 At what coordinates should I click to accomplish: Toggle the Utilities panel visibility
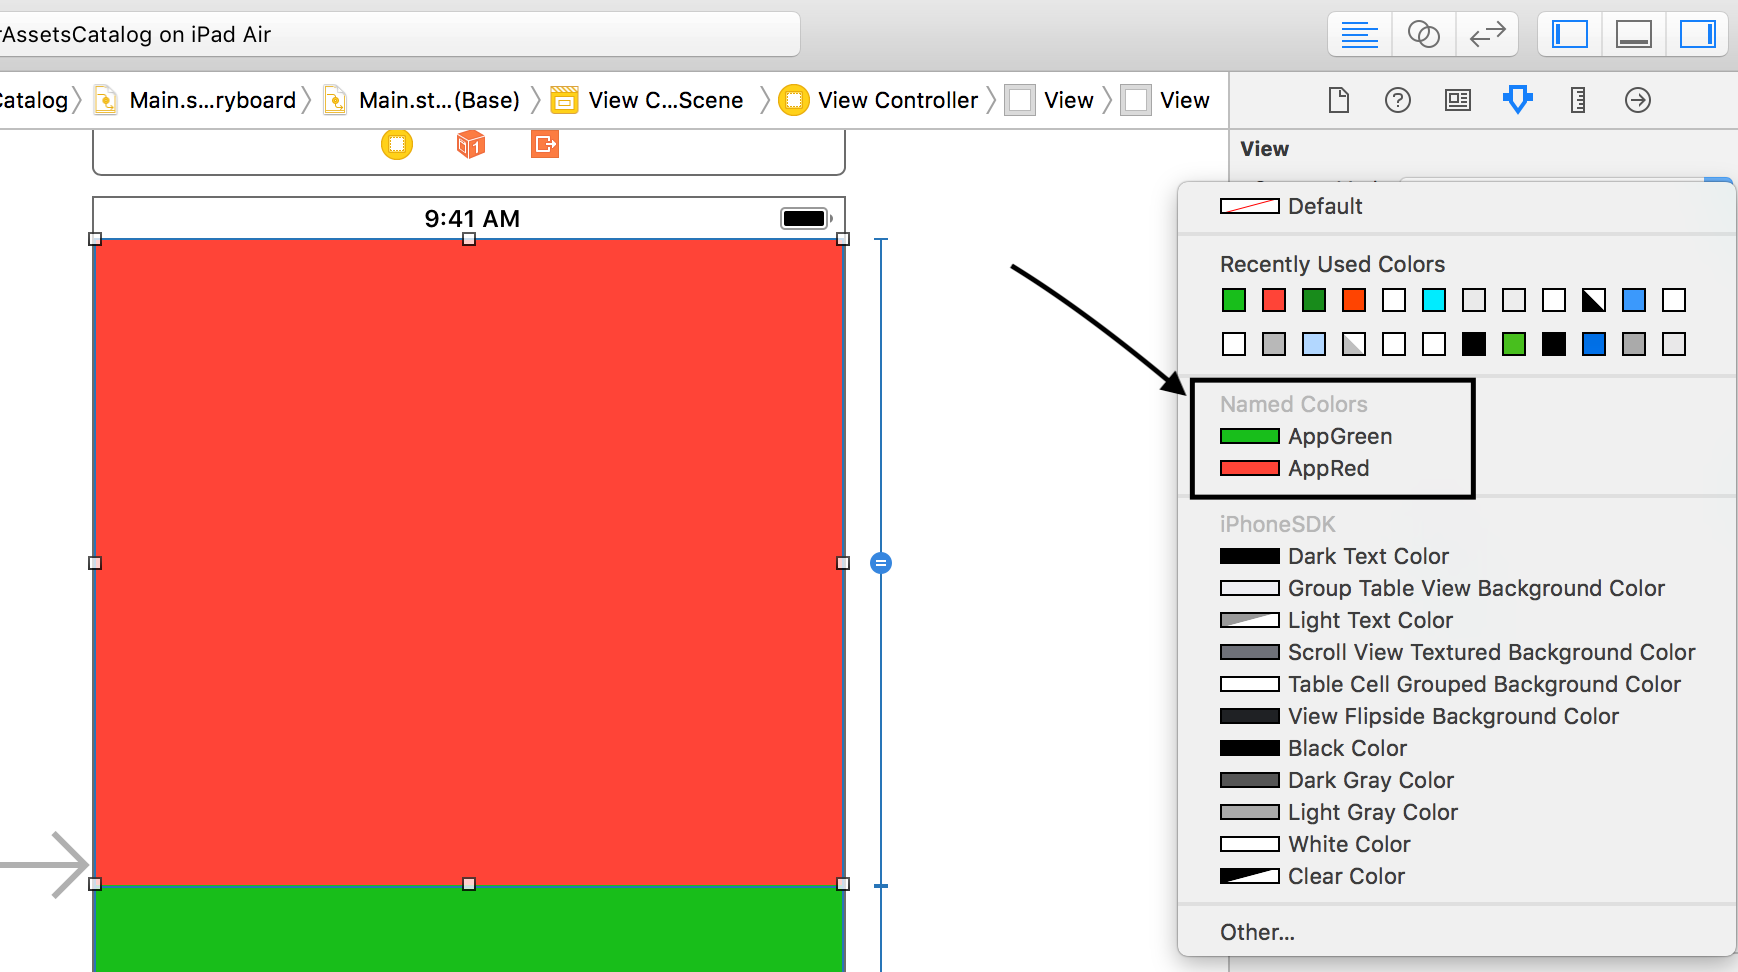tap(1697, 35)
